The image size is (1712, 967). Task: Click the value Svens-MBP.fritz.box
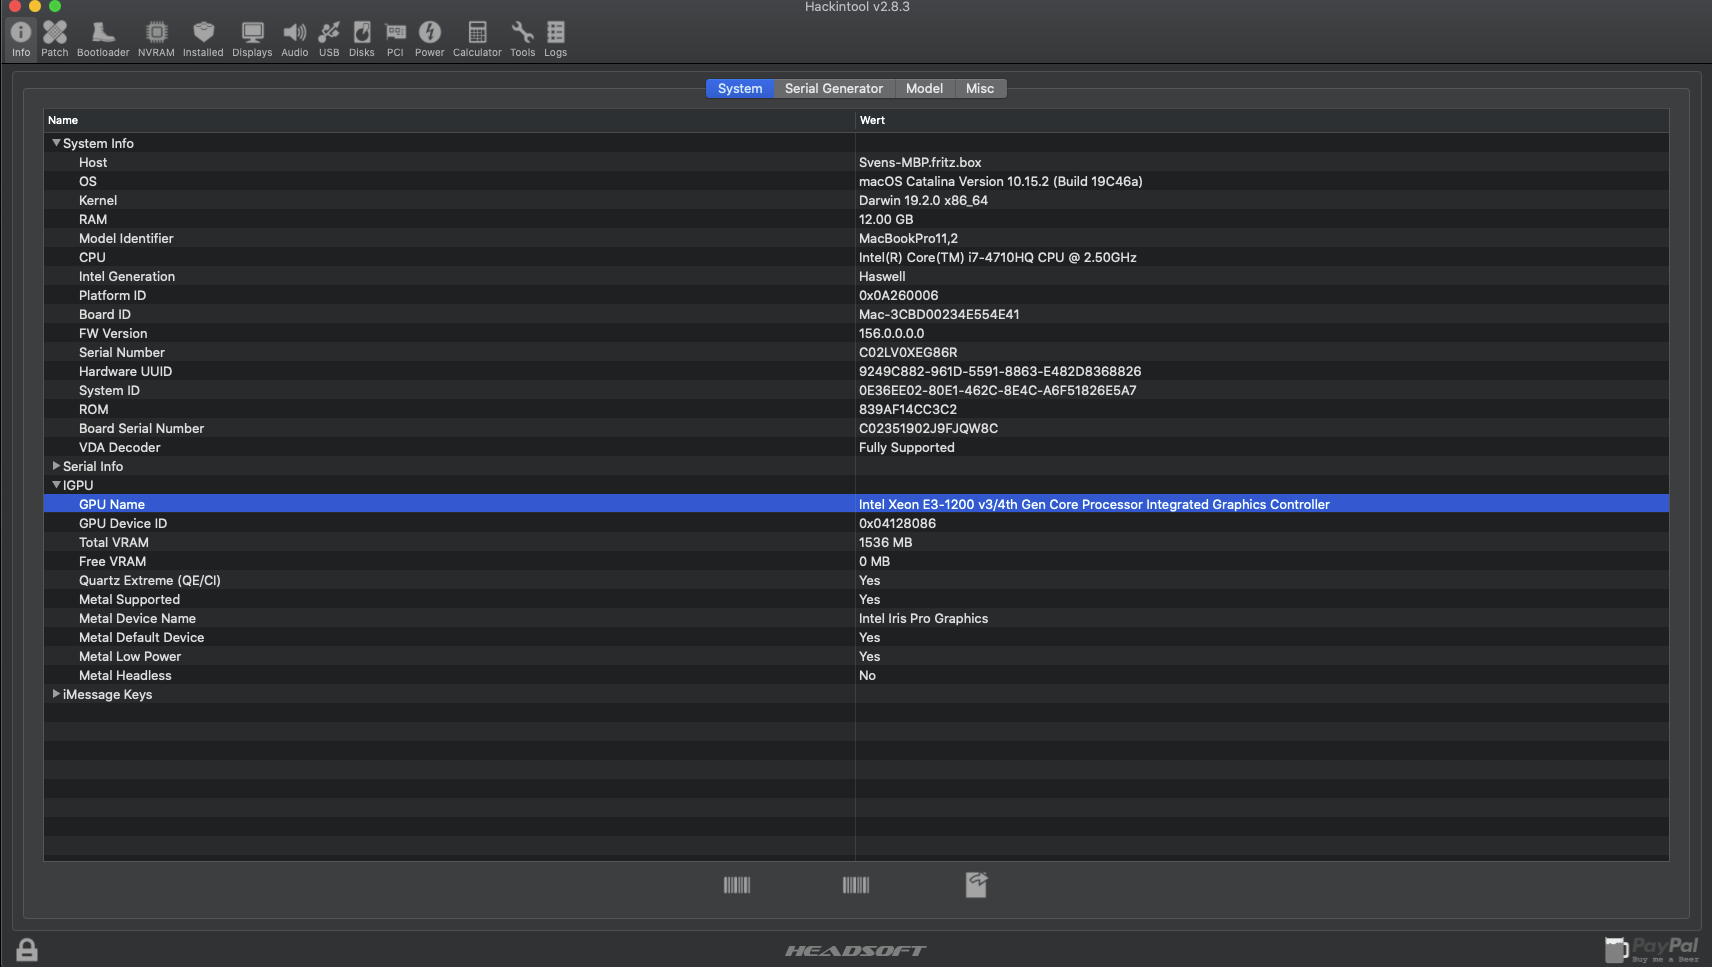click(920, 162)
